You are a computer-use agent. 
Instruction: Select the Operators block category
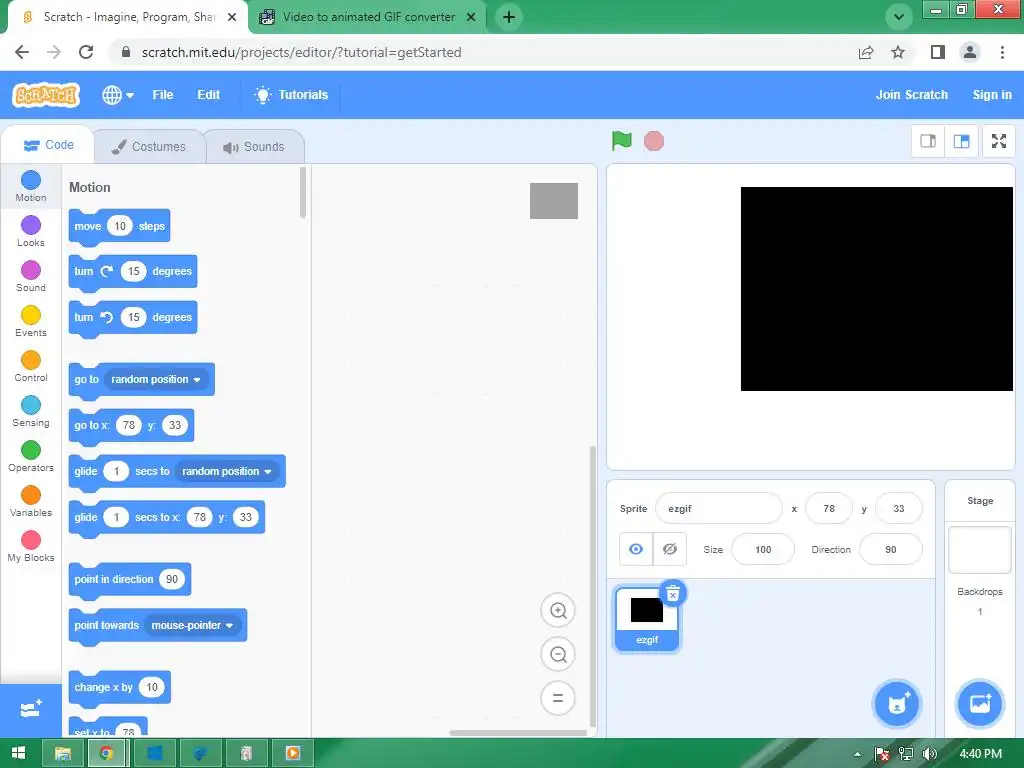click(31, 456)
